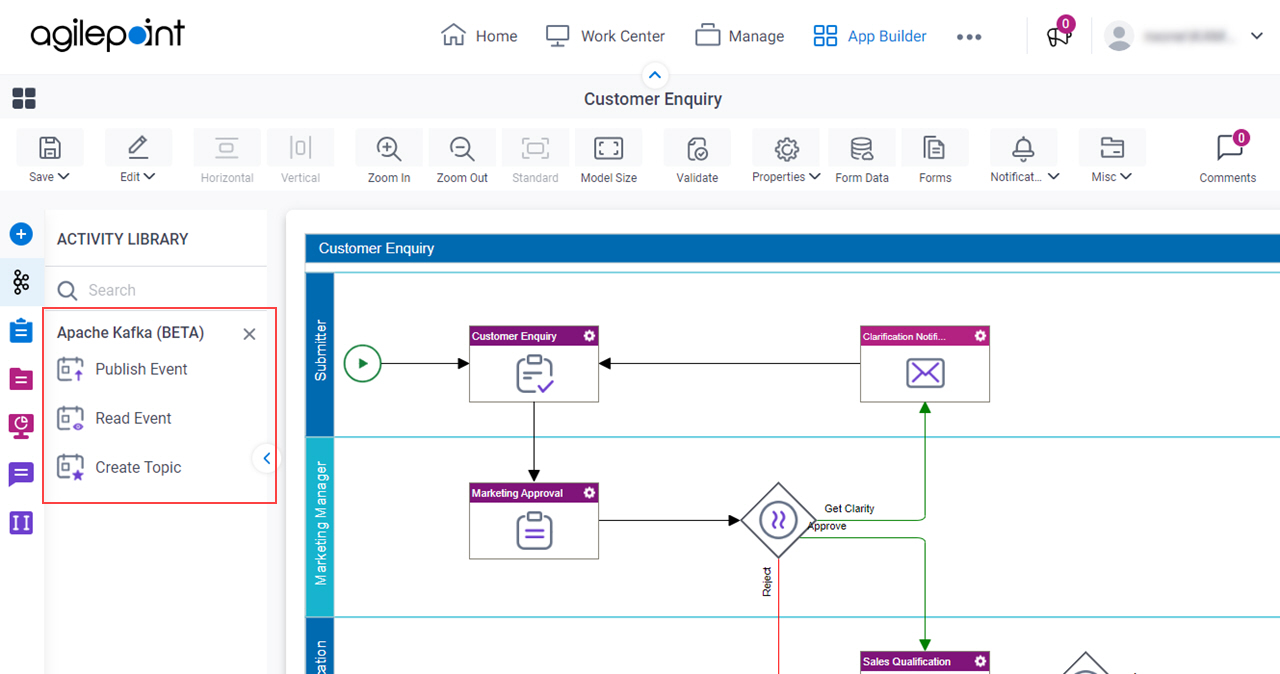
Task: Open Marketing Approval settings gear
Action: click(x=590, y=493)
